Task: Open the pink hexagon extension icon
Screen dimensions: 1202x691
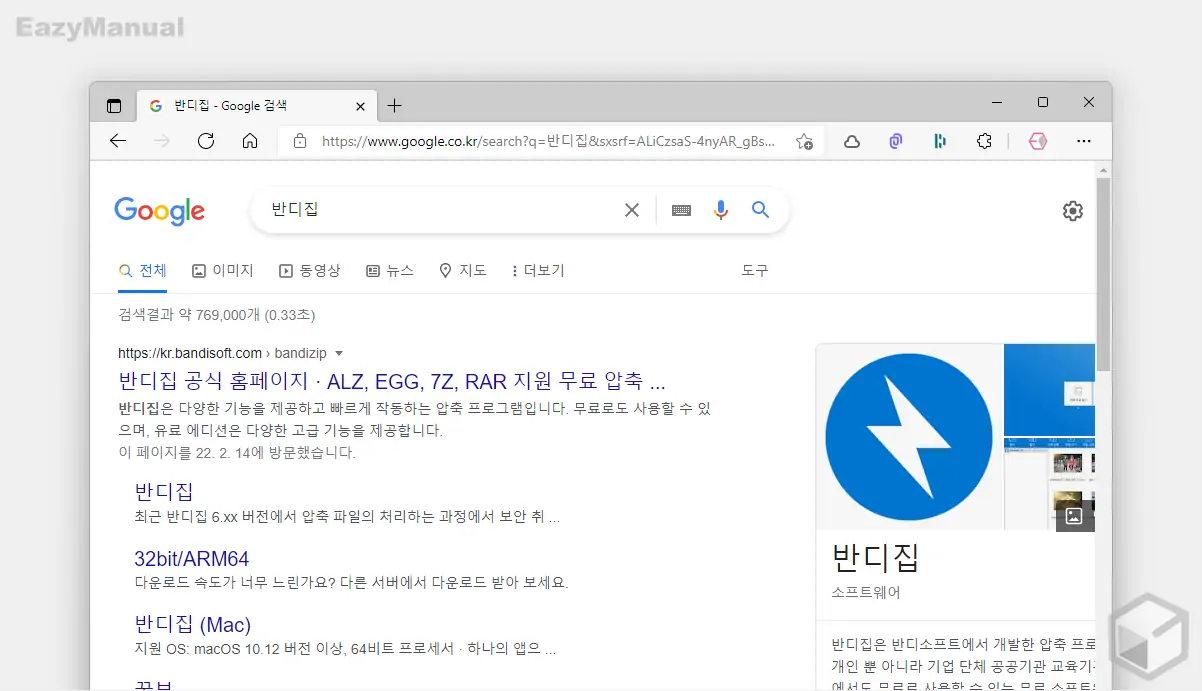Action: pyautogui.click(x=1038, y=142)
